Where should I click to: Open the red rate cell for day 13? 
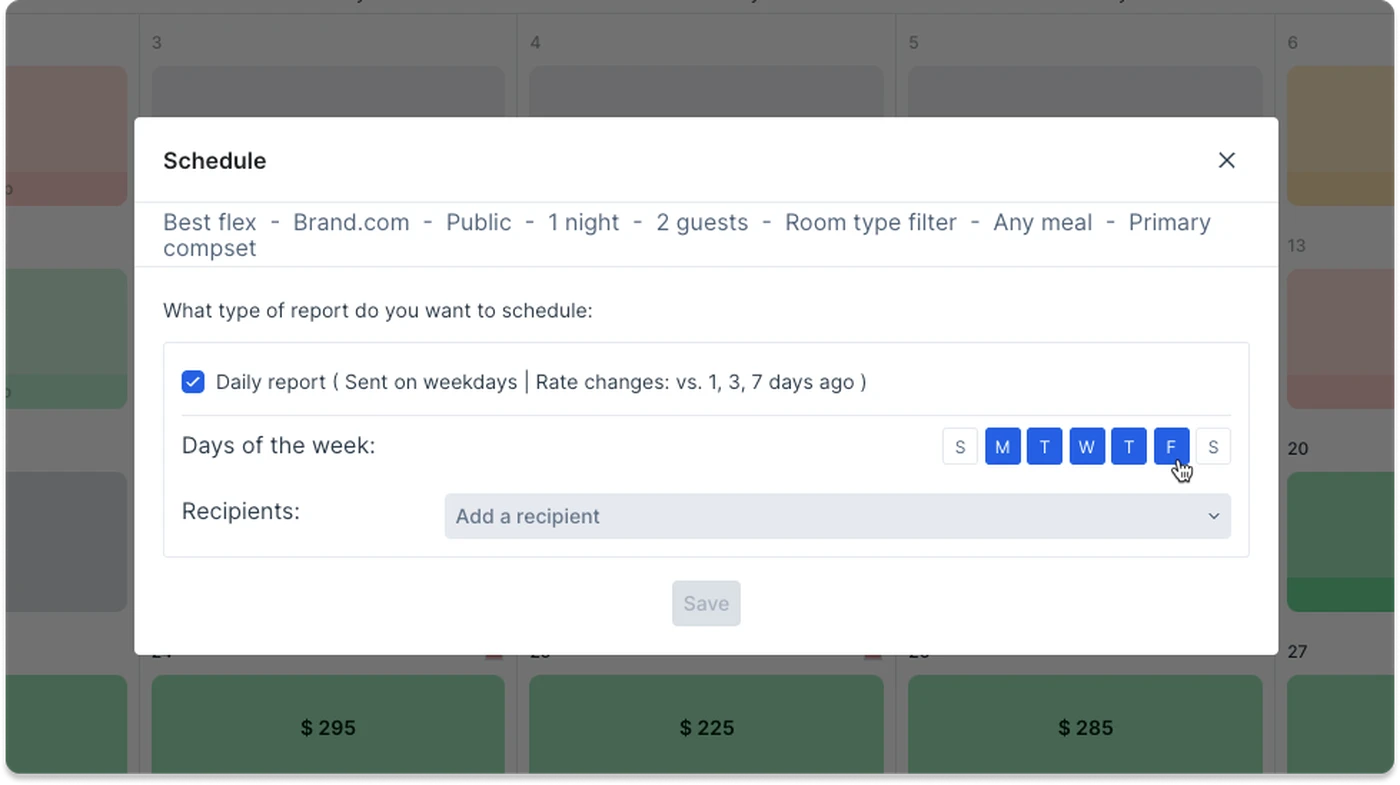(x=1340, y=338)
